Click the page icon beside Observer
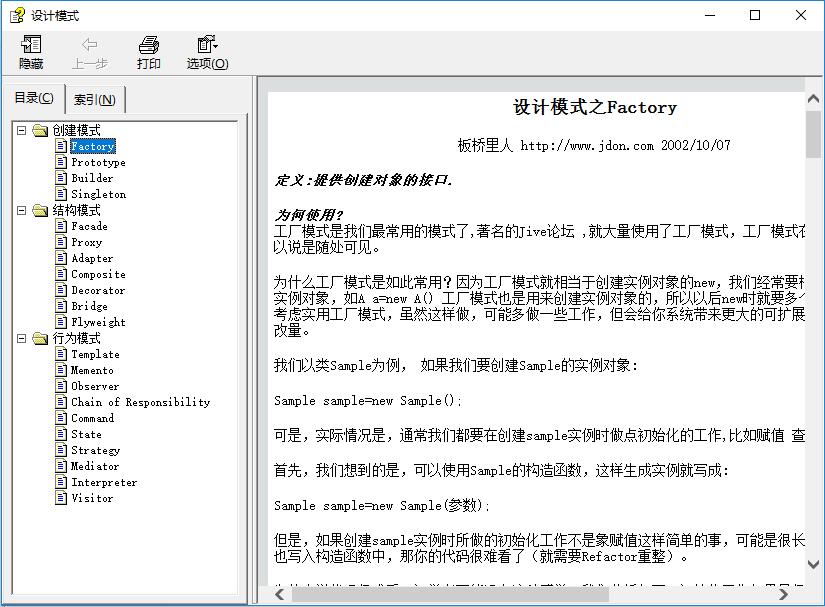The height and width of the screenshot is (607, 825). [x=62, y=386]
